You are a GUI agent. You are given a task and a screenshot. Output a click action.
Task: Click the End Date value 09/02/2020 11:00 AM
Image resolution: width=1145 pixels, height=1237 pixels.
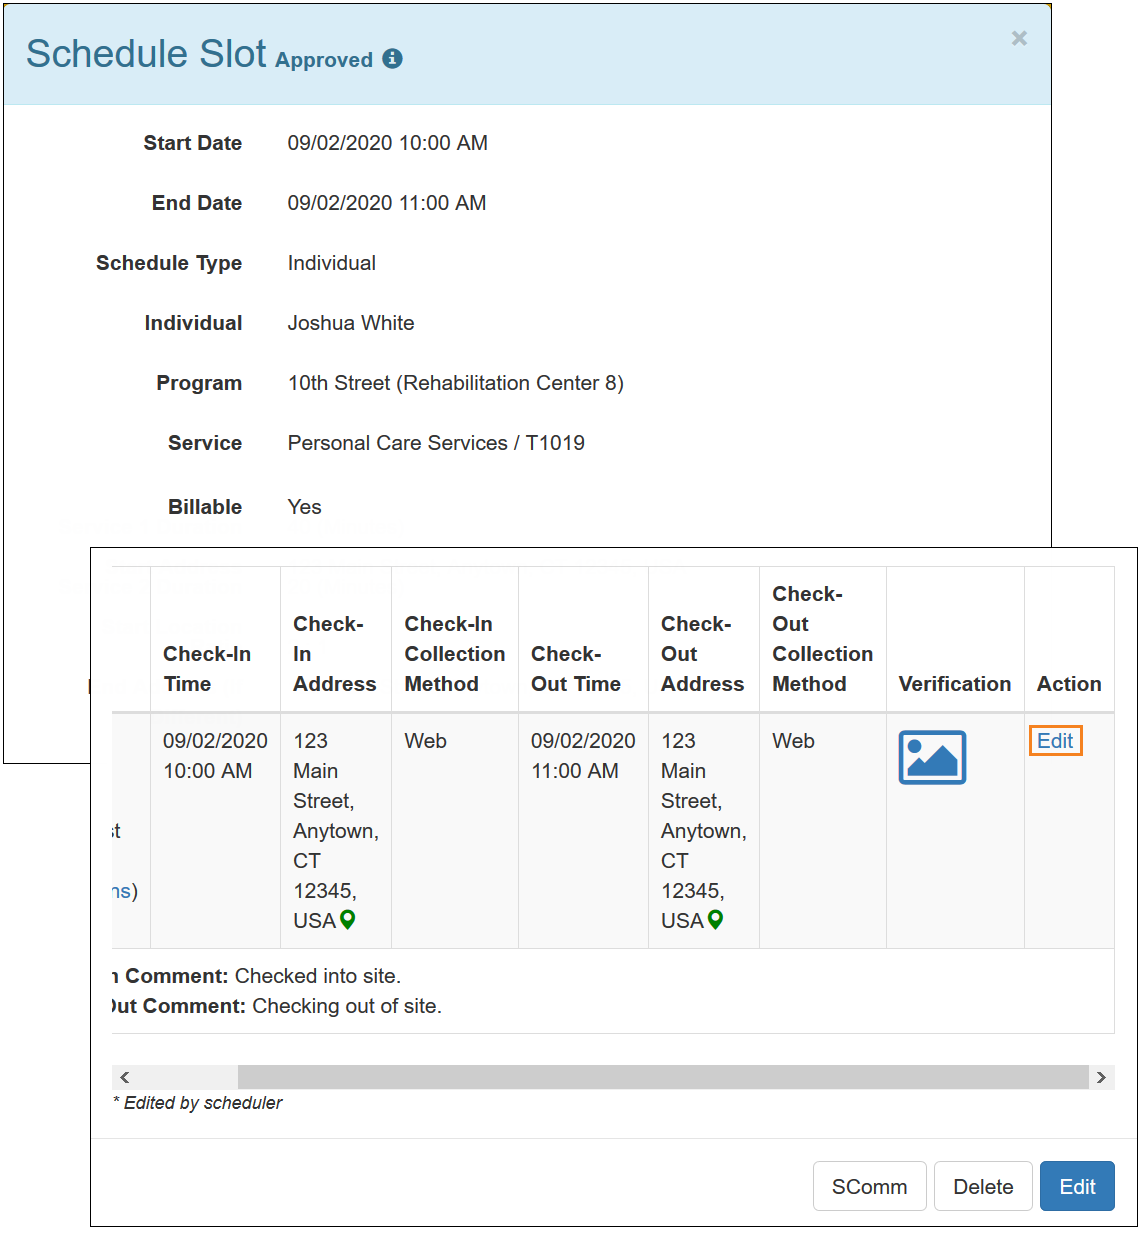click(387, 203)
